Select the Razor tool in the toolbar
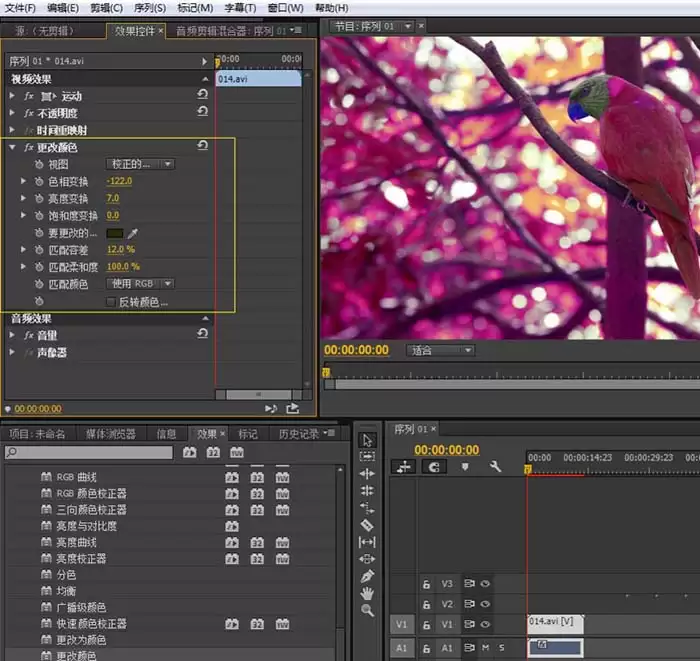Screen dimensions: 700x661 [x=367, y=524]
